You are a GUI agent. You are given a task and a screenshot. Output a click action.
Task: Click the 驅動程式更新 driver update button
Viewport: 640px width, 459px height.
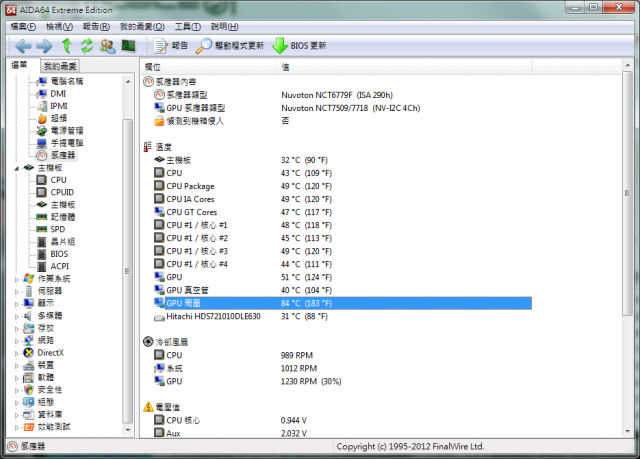pyautogui.click(x=229, y=46)
